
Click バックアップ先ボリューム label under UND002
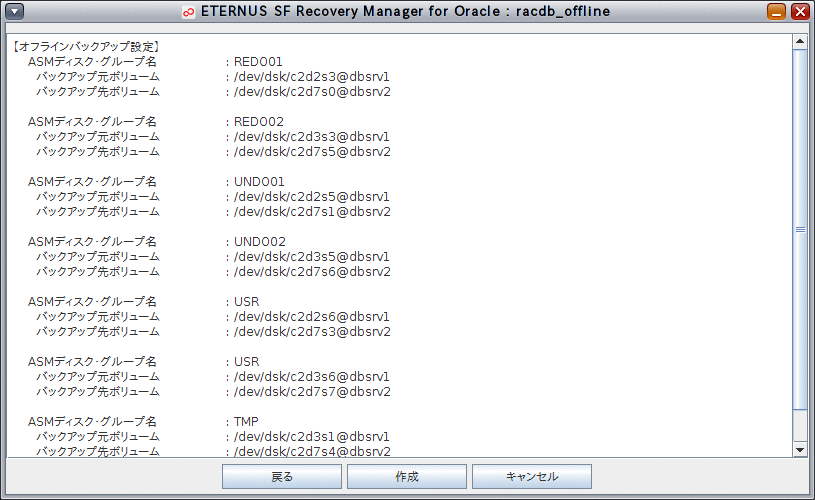[98, 272]
